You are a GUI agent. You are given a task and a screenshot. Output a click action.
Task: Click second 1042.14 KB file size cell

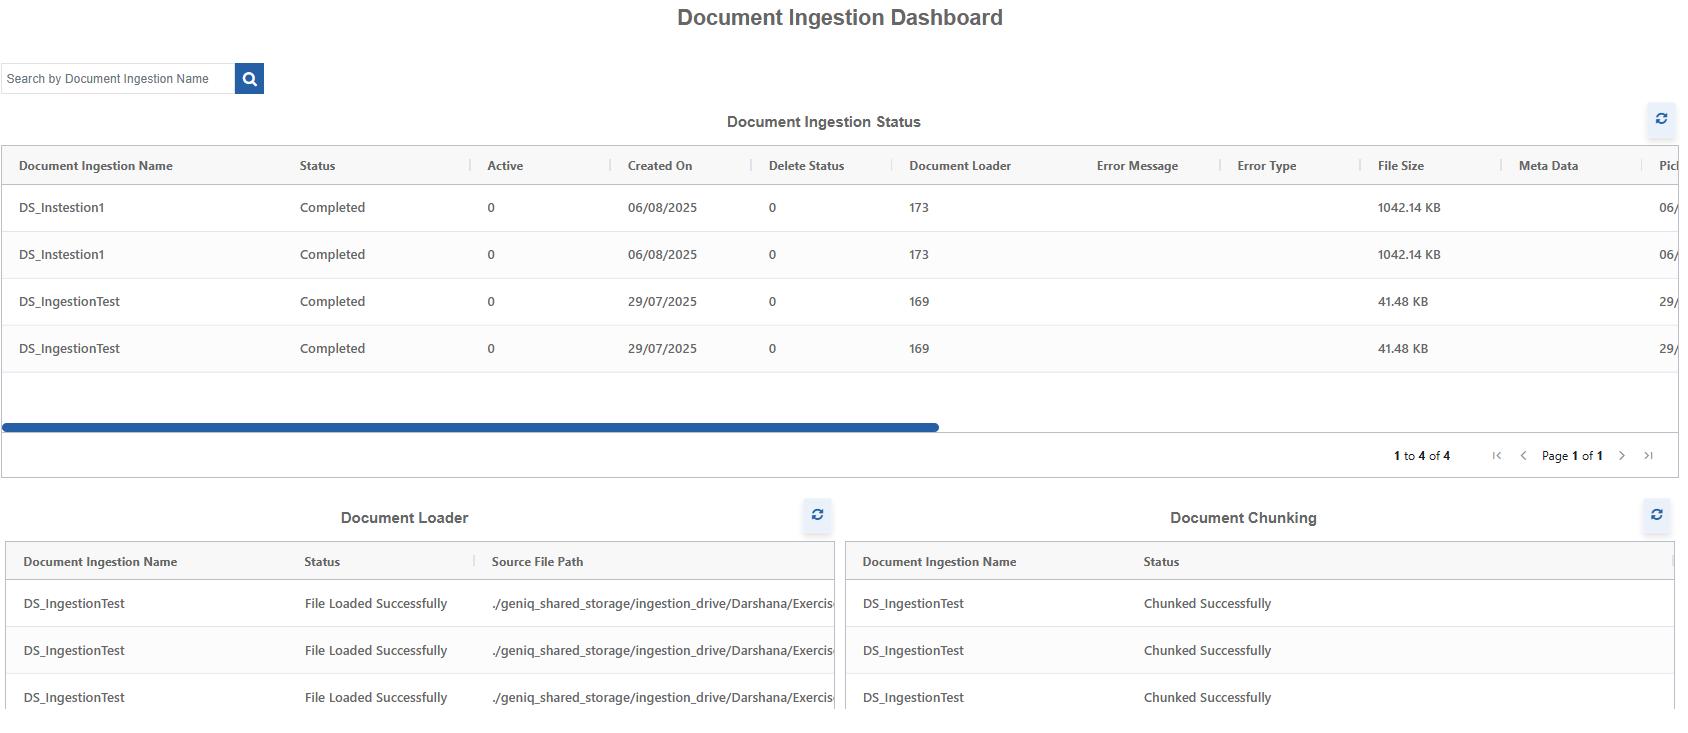(x=1409, y=255)
